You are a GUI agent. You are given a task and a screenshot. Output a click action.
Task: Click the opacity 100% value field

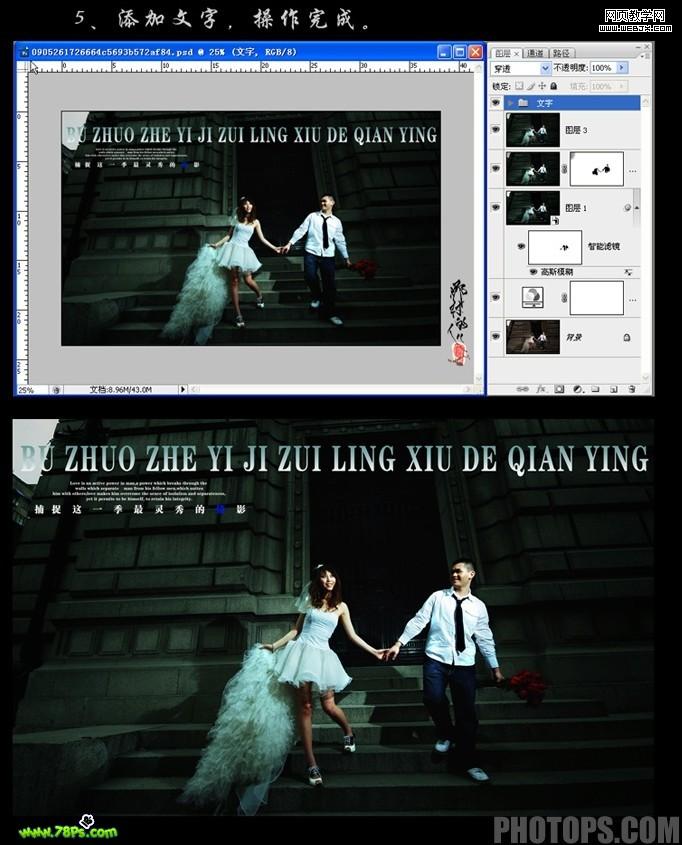603,68
